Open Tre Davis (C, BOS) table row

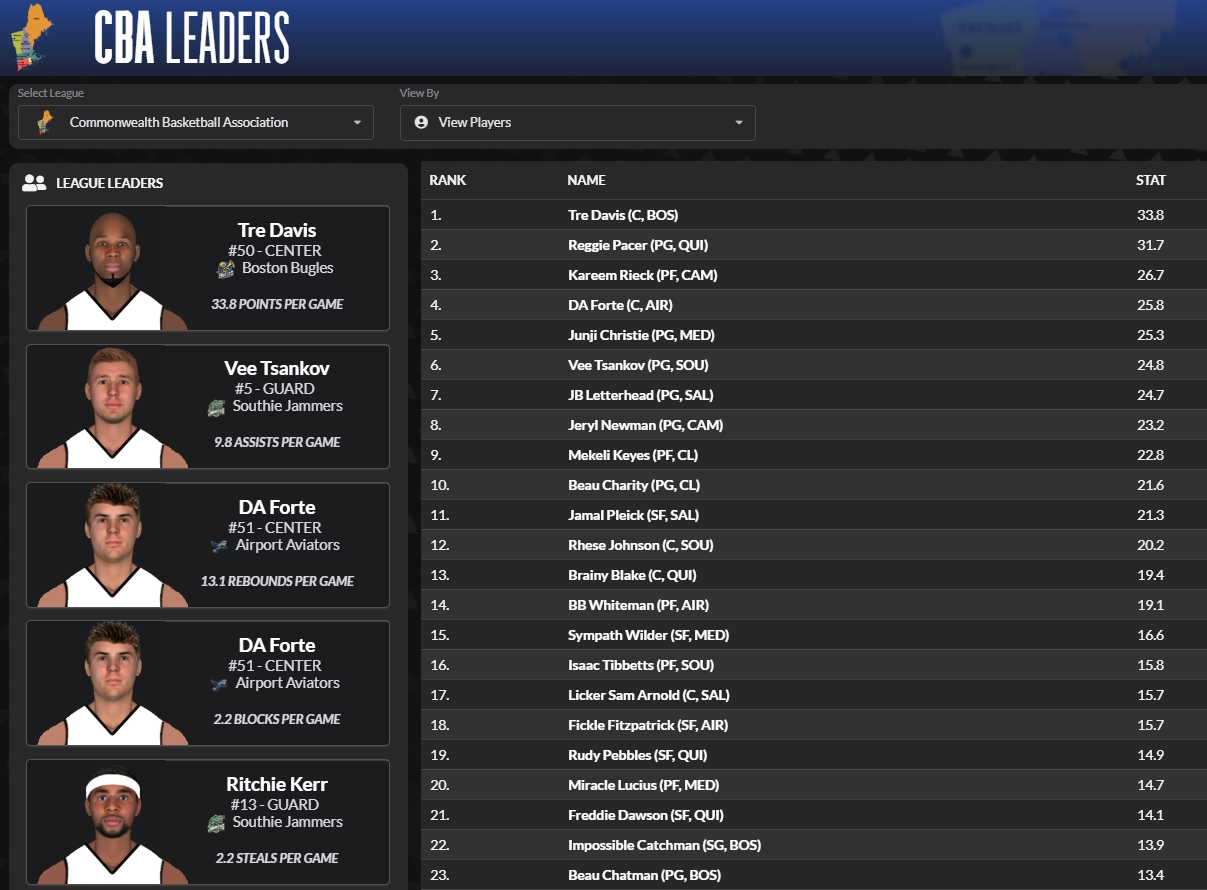814,215
